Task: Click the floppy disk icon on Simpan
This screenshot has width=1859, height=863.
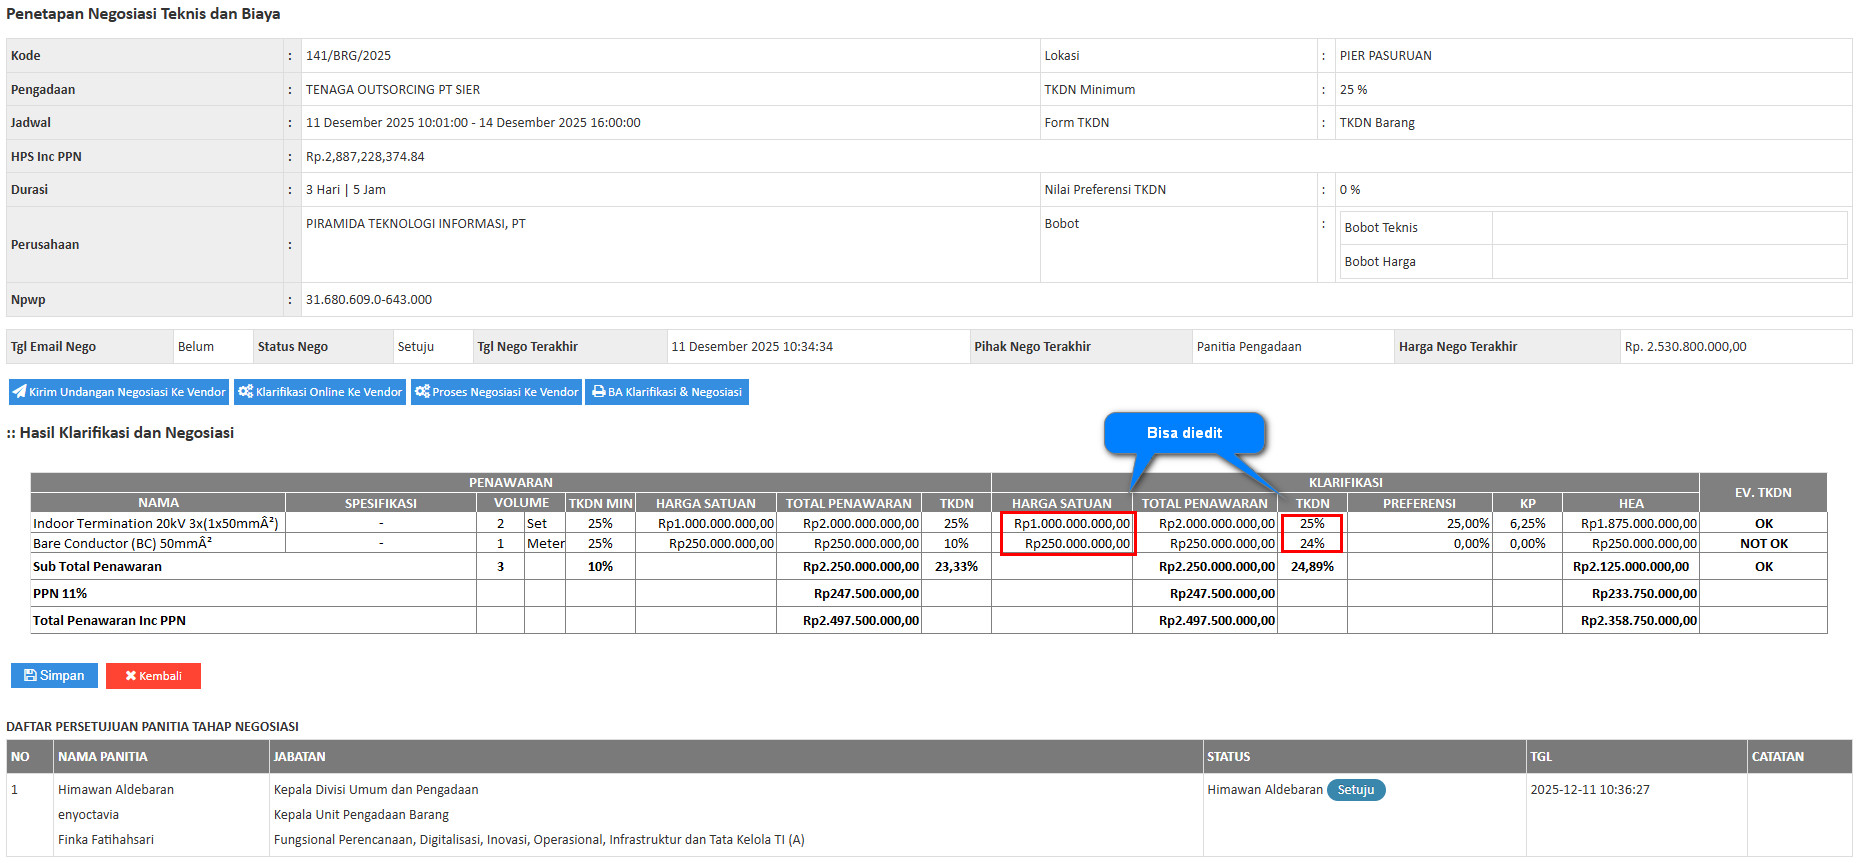Action: click(30, 676)
